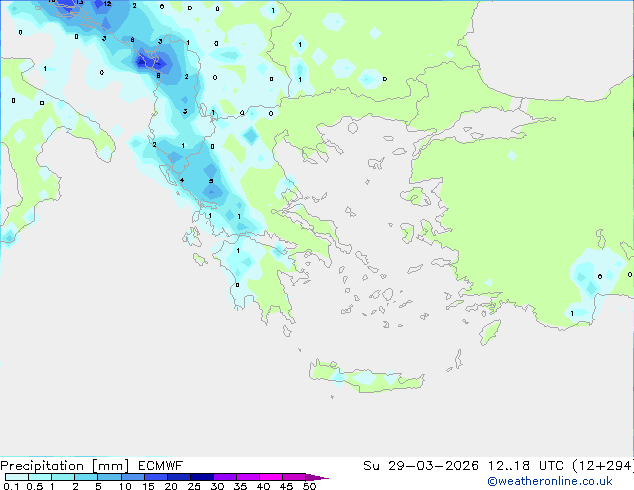
Task: Click the island of Crete on the map
Action: tap(366, 377)
